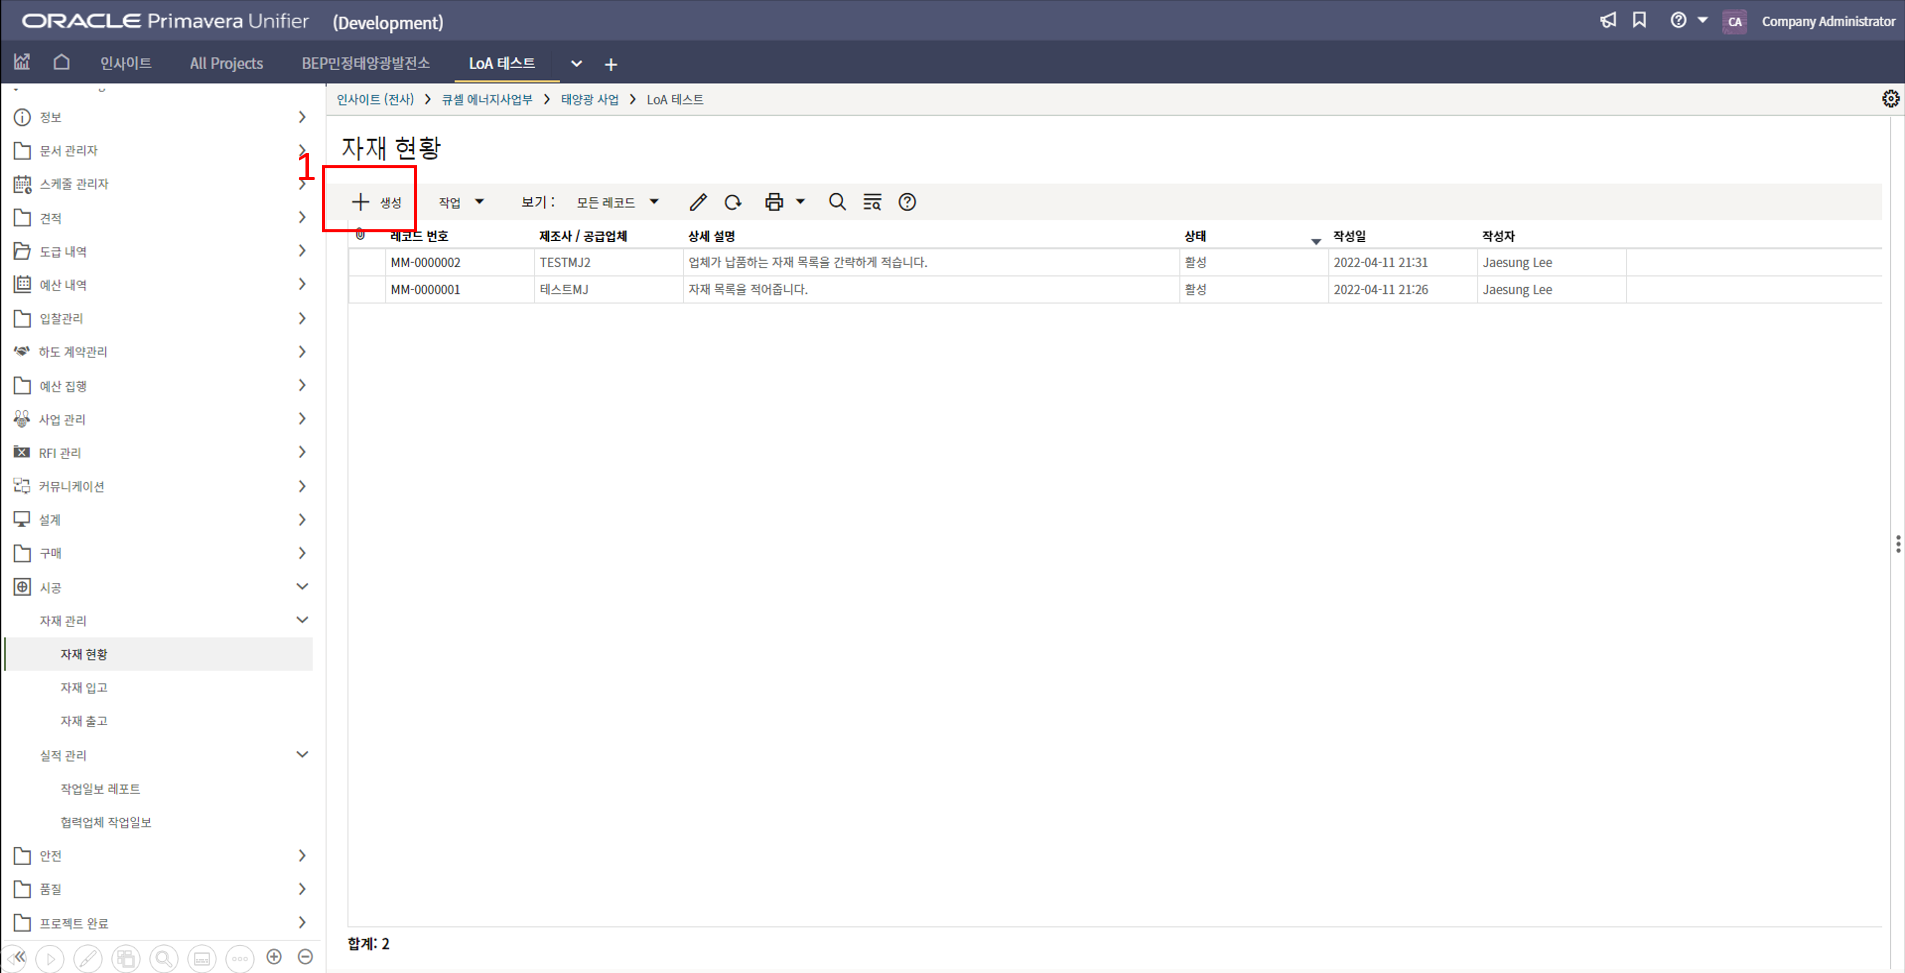1905x973 pixels.
Task: Open the 작업 actions dropdown
Action: pyautogui.click(x=460, y=202)
